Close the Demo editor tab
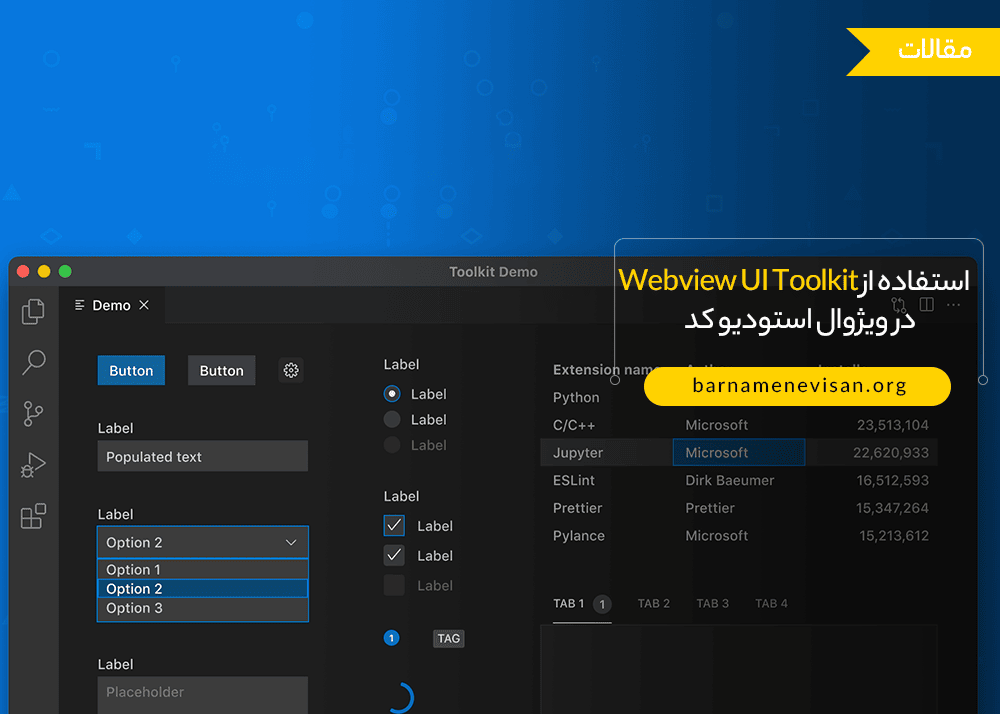This screenshot has width=1000, height=714. coord(144,305)
